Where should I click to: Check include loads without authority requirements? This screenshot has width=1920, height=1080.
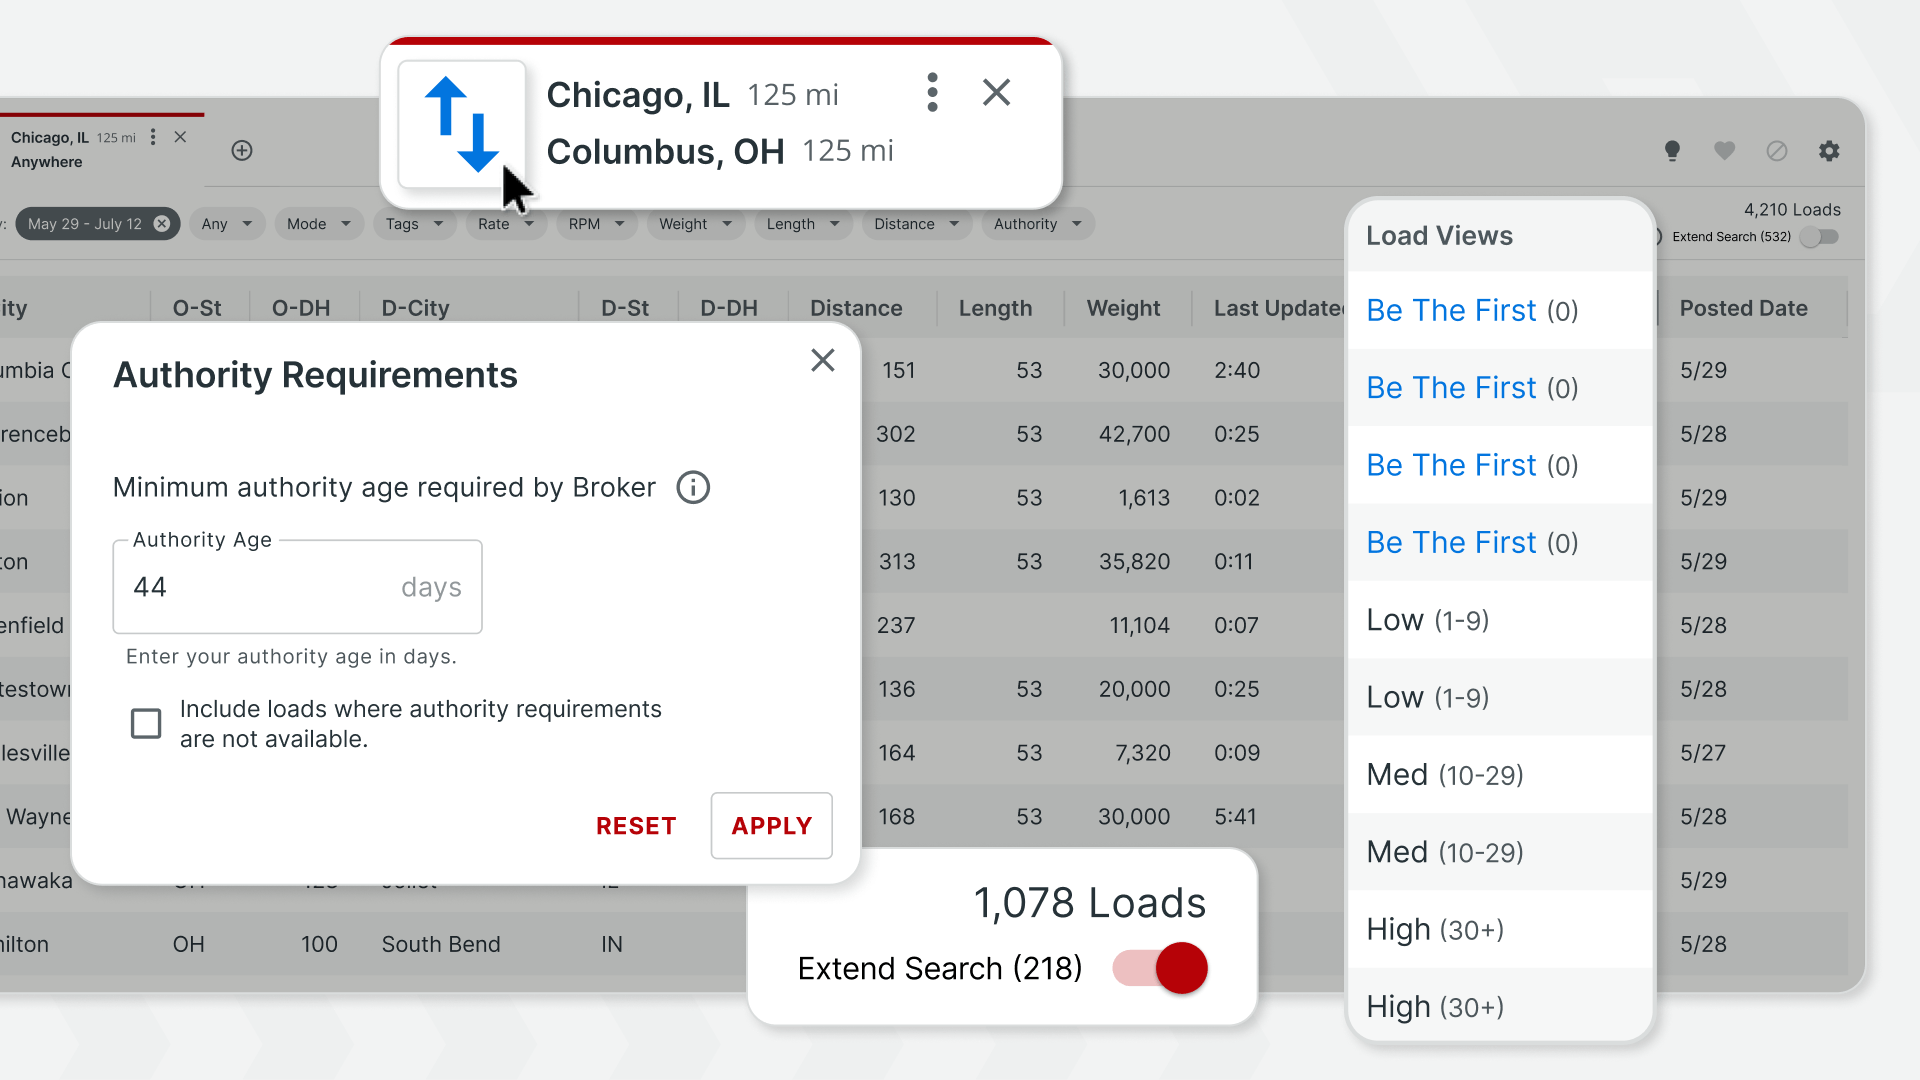[x=146, y=723]
